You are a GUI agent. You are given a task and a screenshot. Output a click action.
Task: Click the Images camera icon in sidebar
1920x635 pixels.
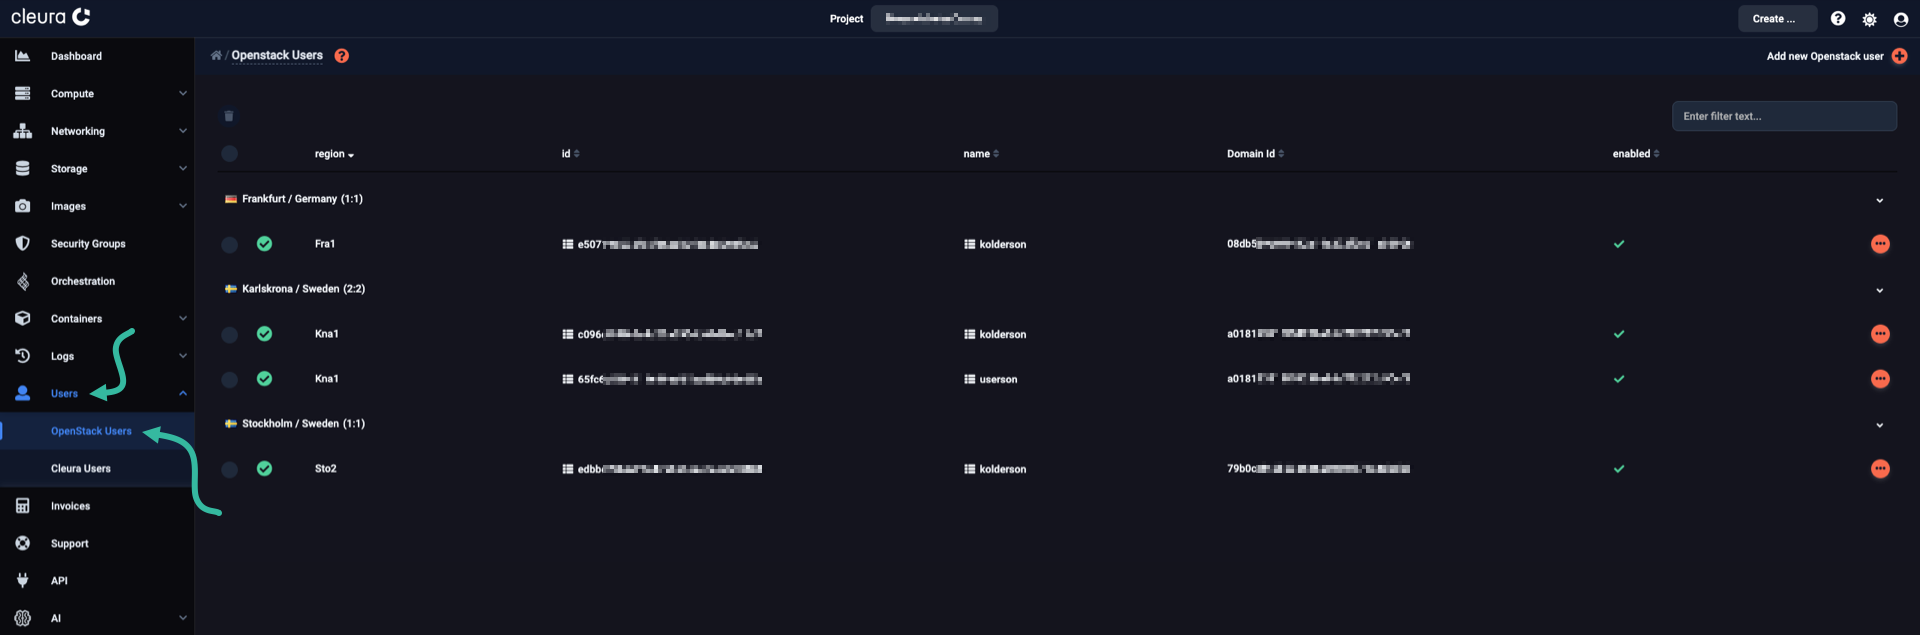(x=22, y=206)
